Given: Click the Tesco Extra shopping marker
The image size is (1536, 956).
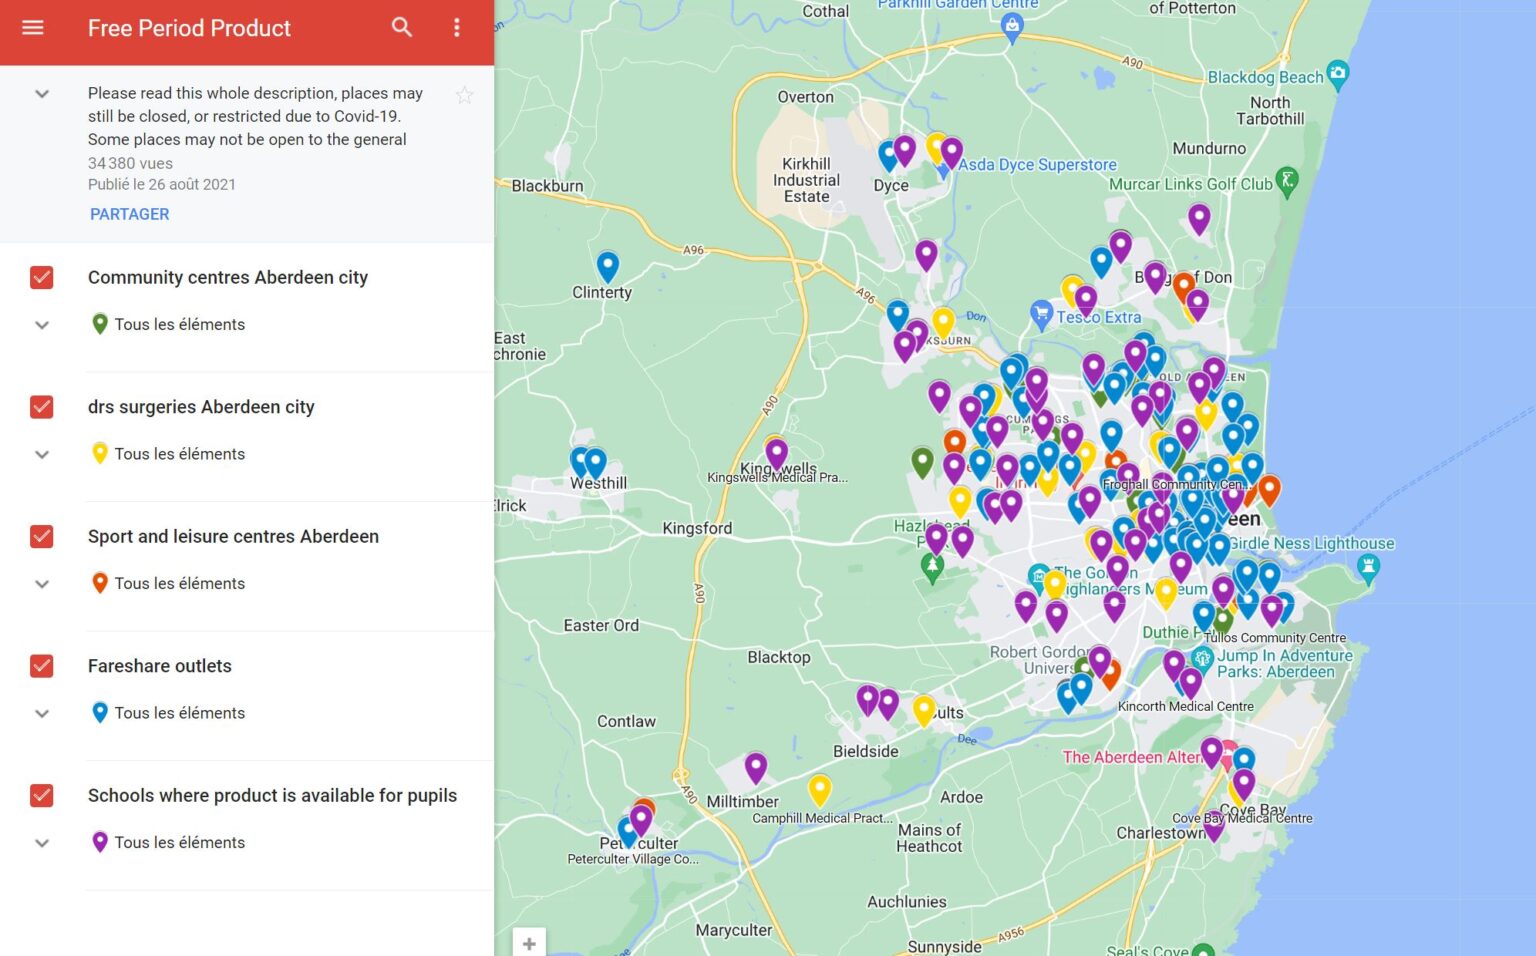Looking at the screenshot, I should pyautogui.click(x=1041, y=314).
